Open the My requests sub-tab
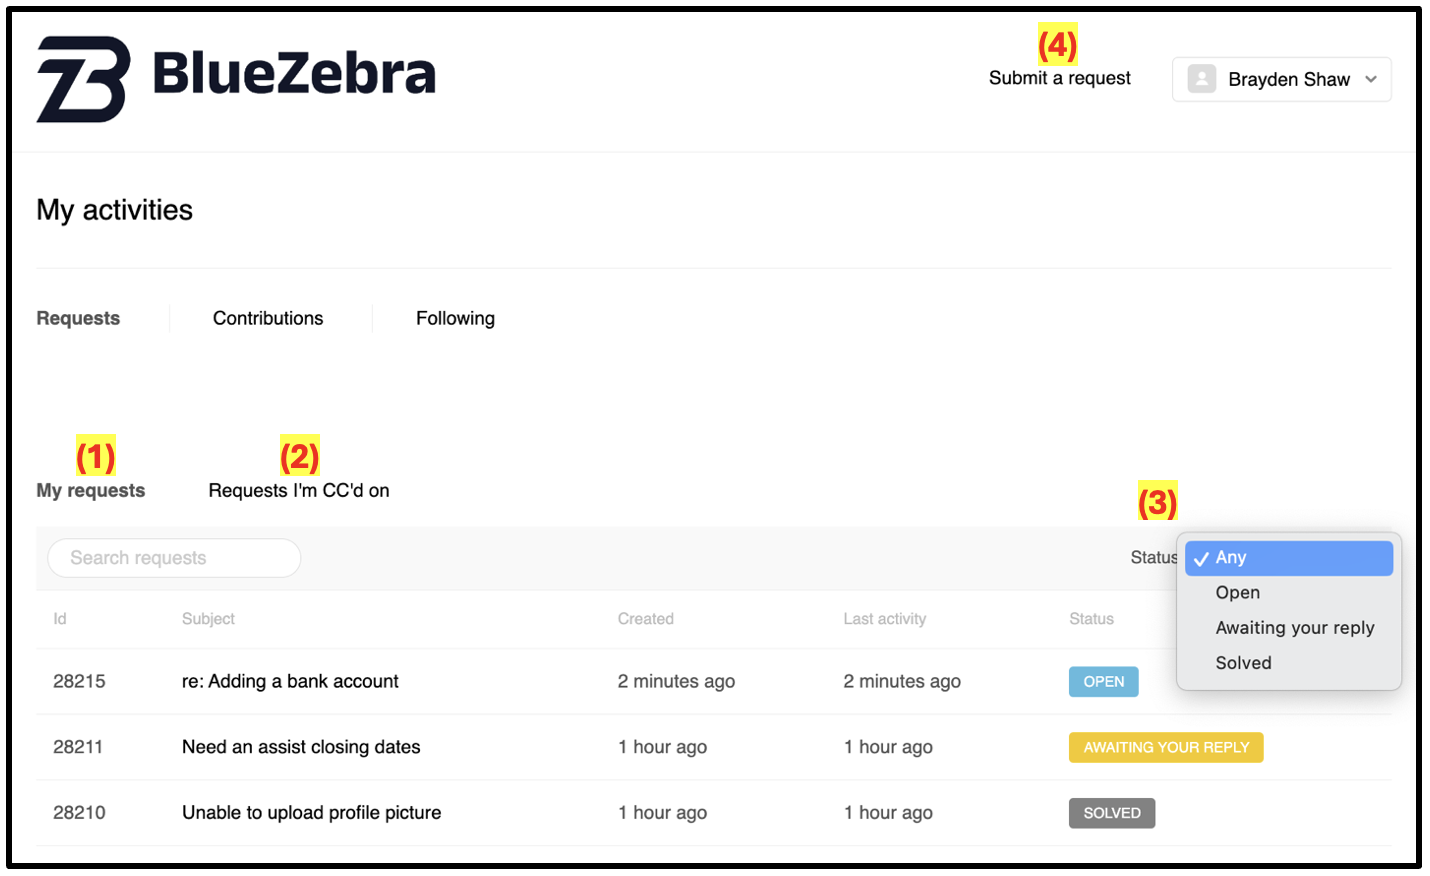 click(x=91, y=490)
